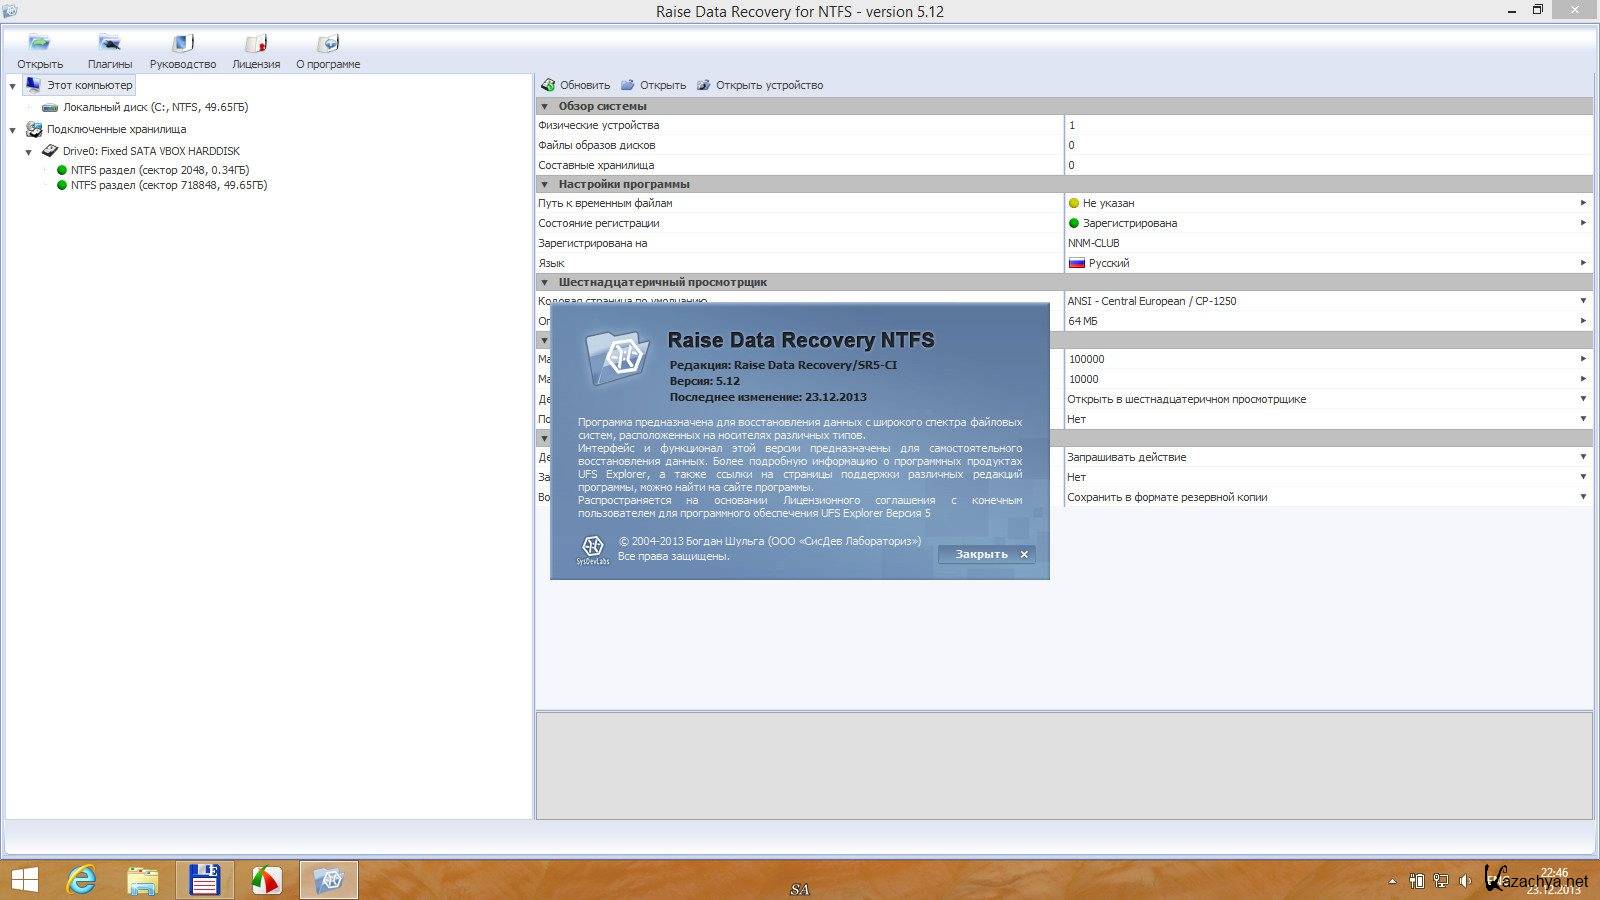Click the О программе about icon

(327, 44)
